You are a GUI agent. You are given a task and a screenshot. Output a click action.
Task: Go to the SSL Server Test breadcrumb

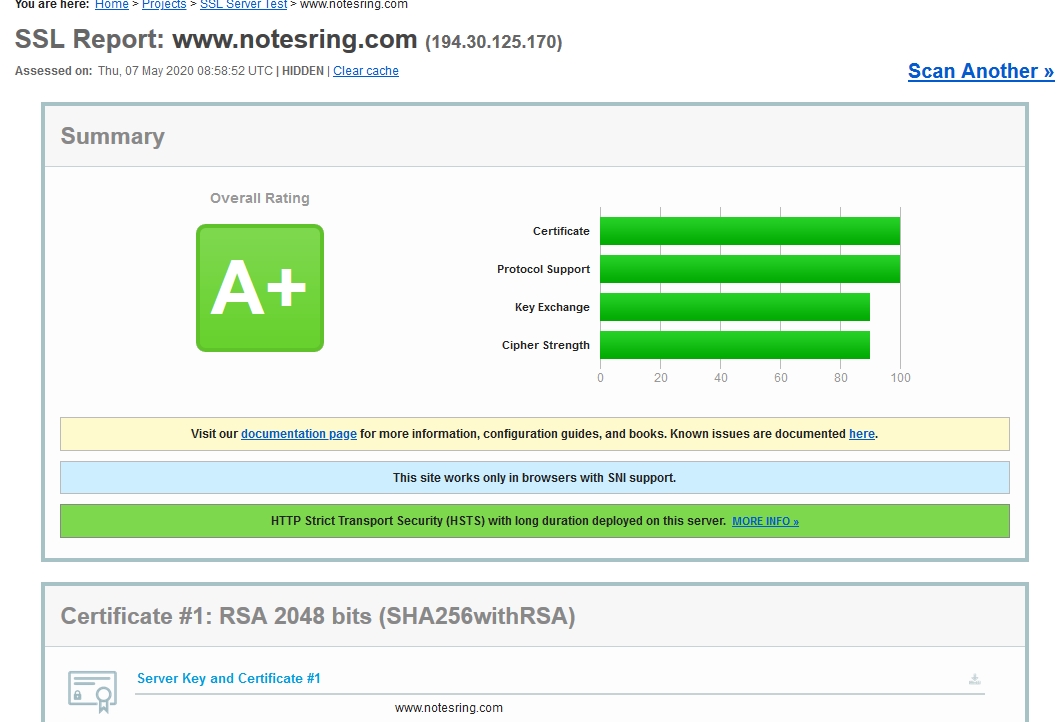point(243,5)
